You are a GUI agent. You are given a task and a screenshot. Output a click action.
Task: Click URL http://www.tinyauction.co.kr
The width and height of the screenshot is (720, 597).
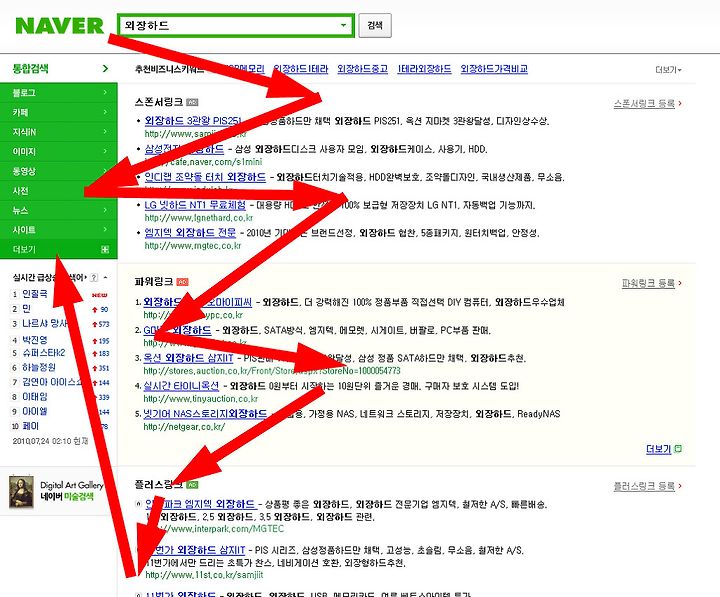click(x=201, y=399)
